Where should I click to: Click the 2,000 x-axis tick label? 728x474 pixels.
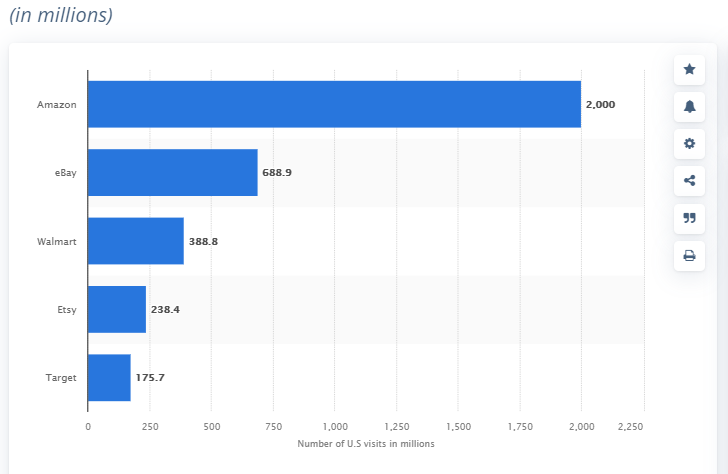(x=582, y=427)
